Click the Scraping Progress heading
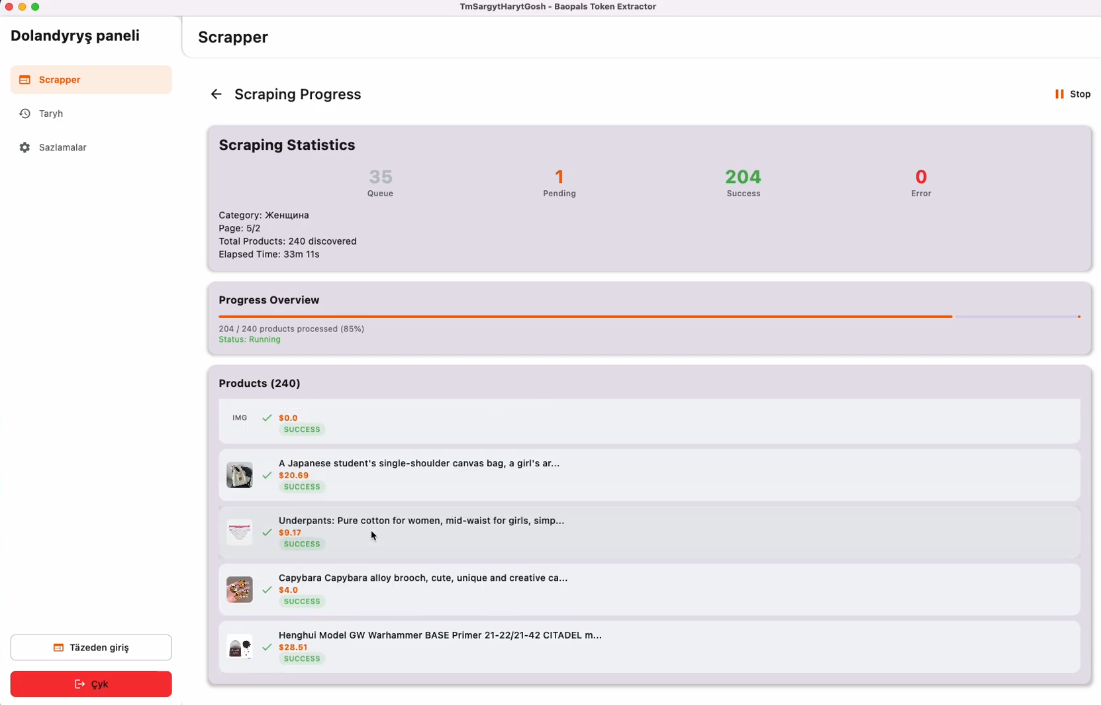Viewport: 1101px width, 705px height. click(x=298, y=94)
